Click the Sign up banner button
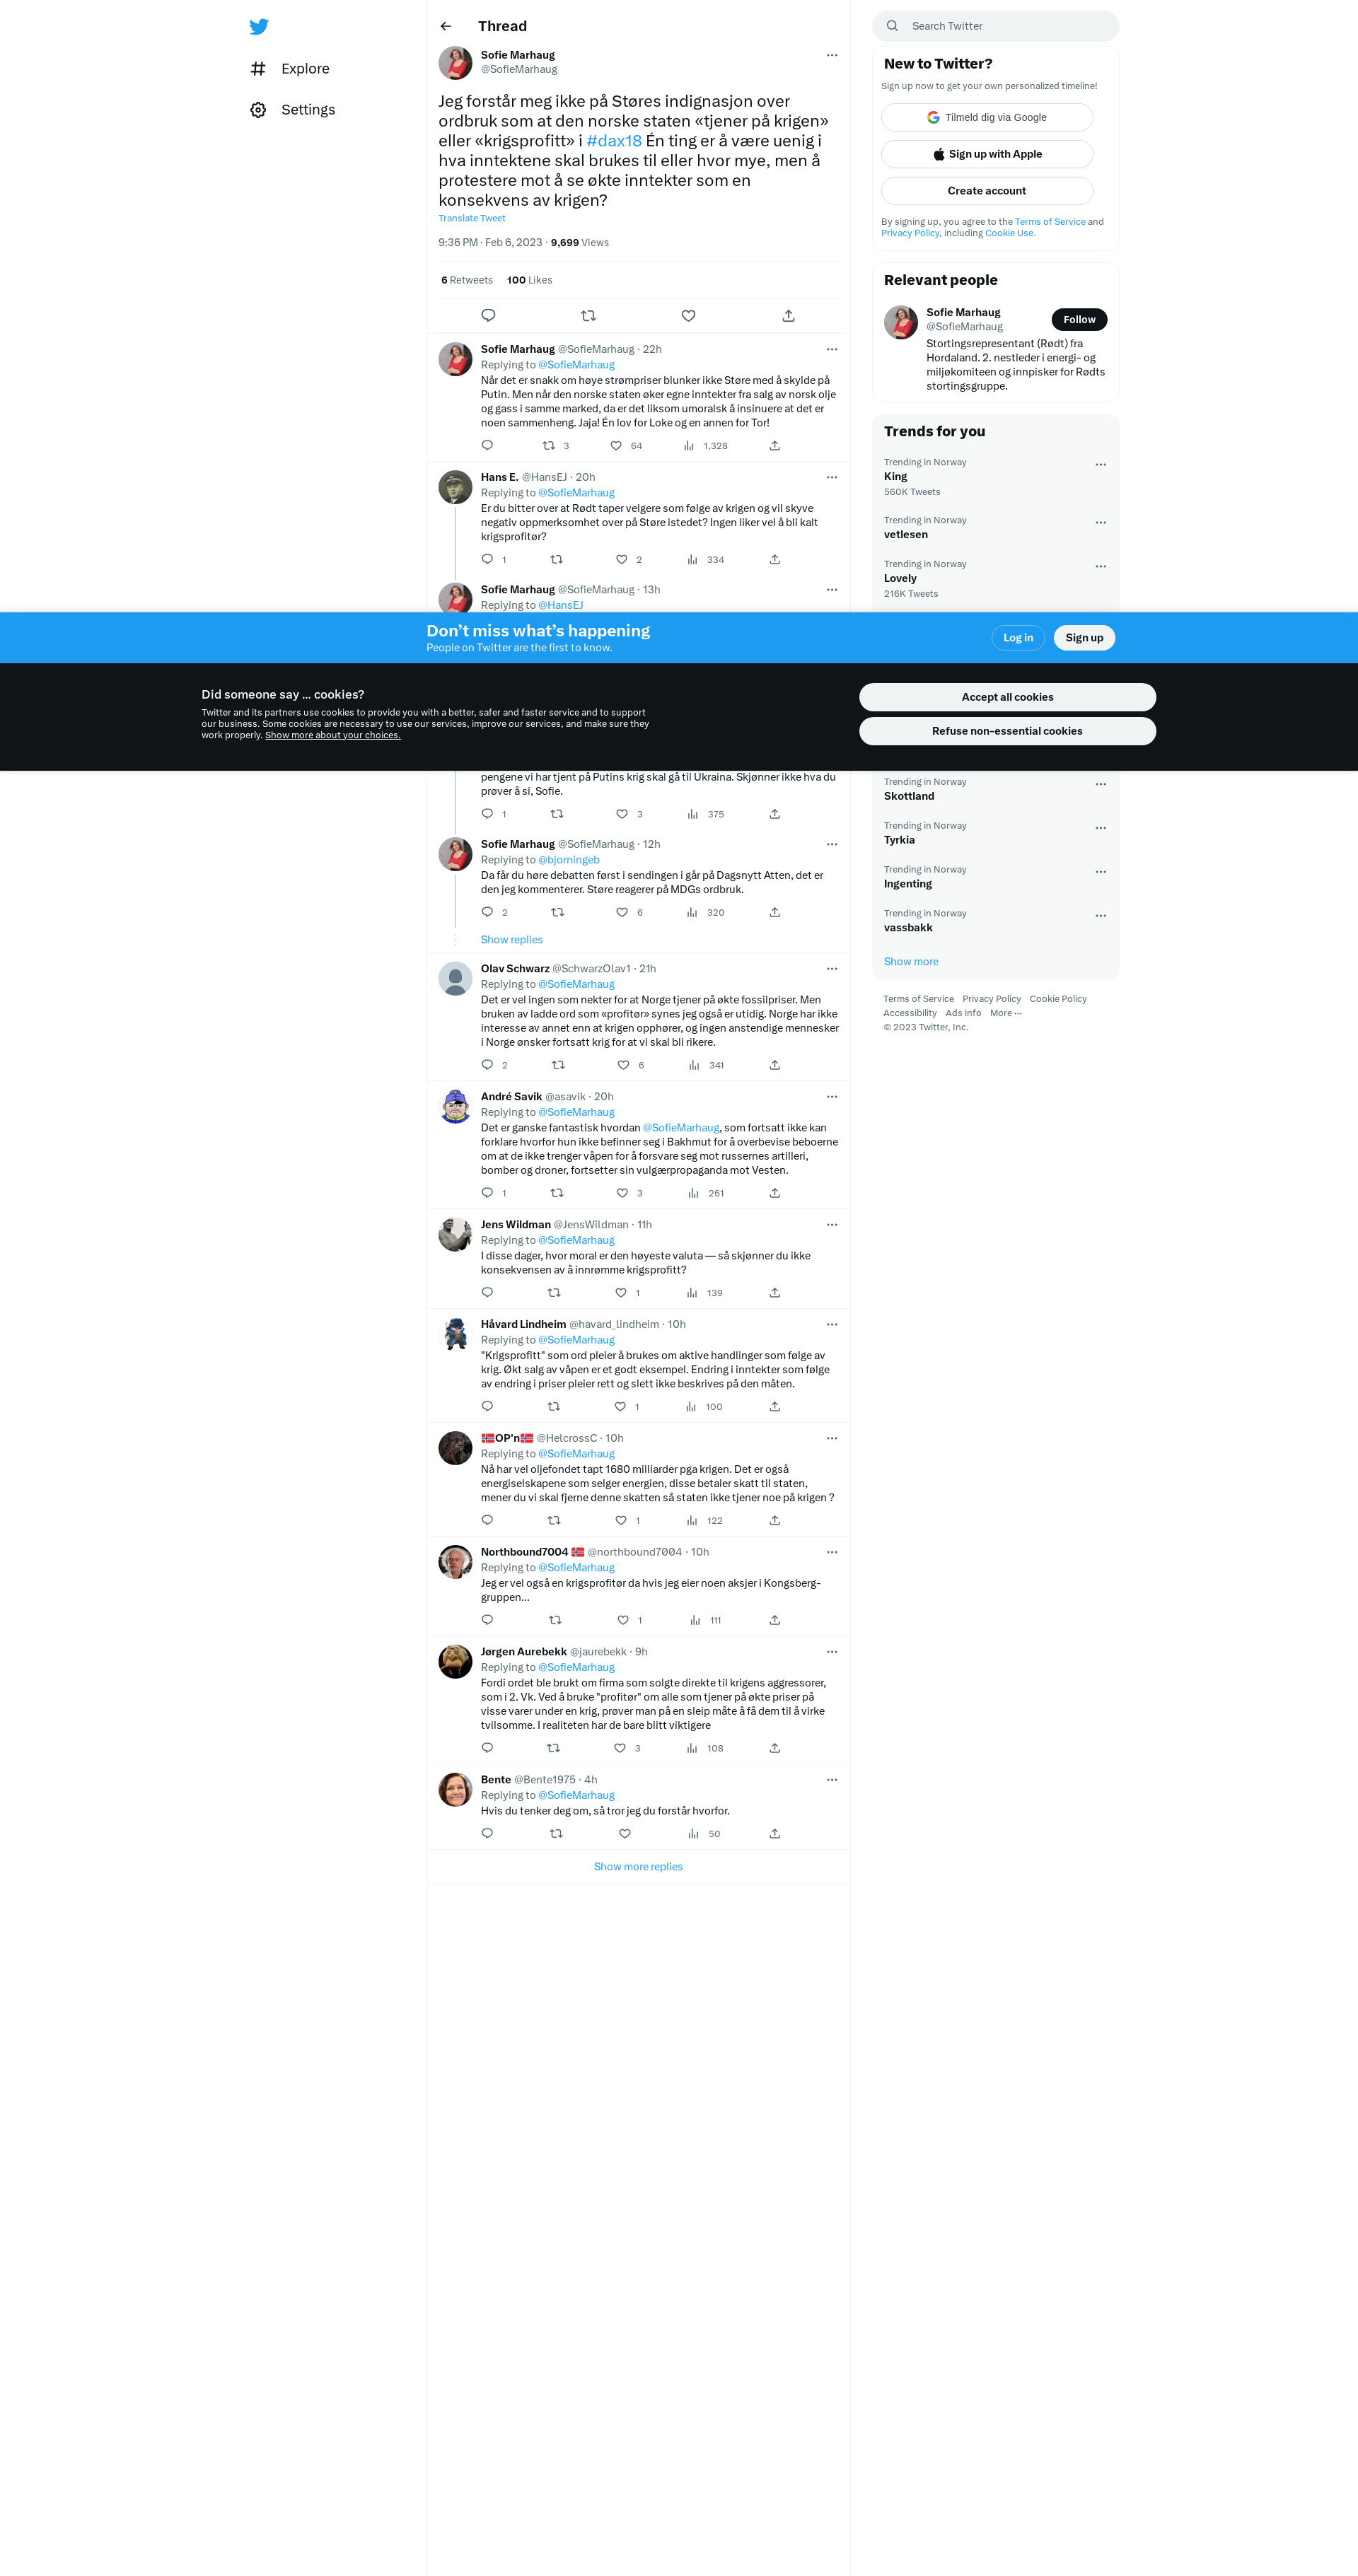 (x=1084, y=638)
